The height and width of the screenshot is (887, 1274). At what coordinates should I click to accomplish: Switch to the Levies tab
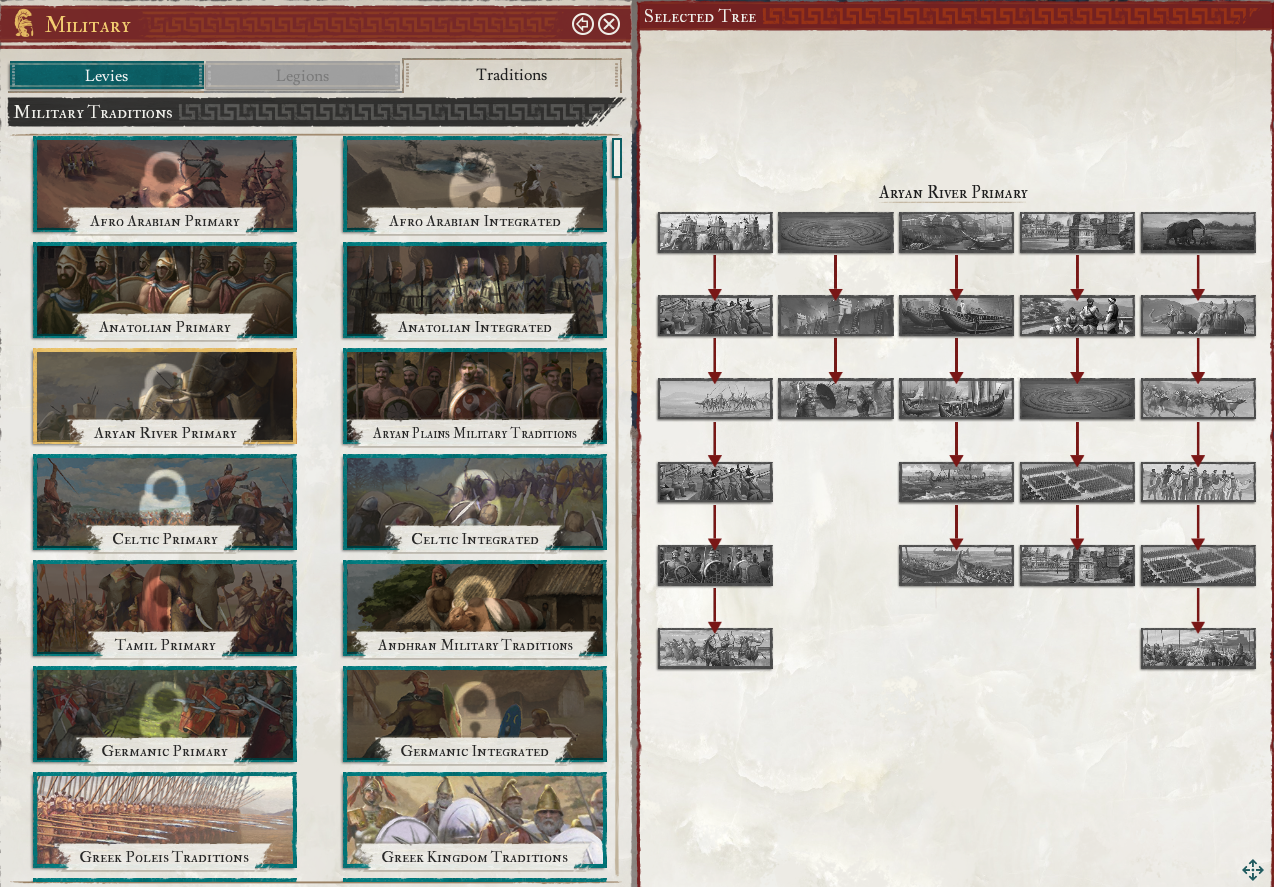coord(106,76)
